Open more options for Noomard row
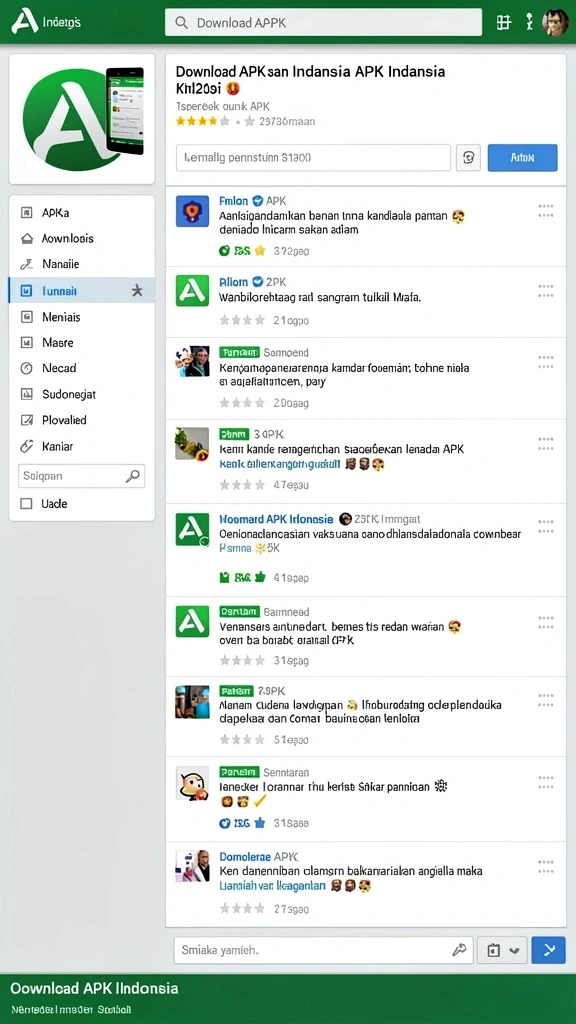576x1024 pixels. pos(546,526)
